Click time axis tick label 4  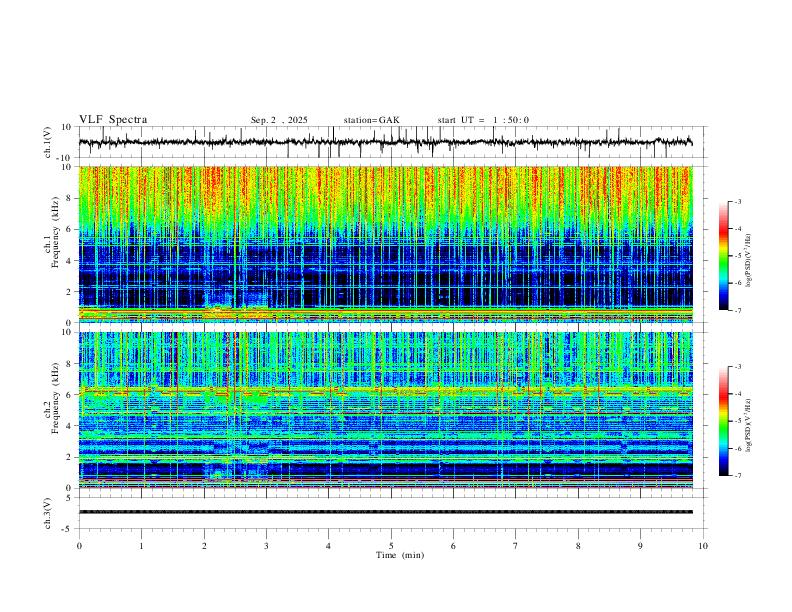[329, 546]
